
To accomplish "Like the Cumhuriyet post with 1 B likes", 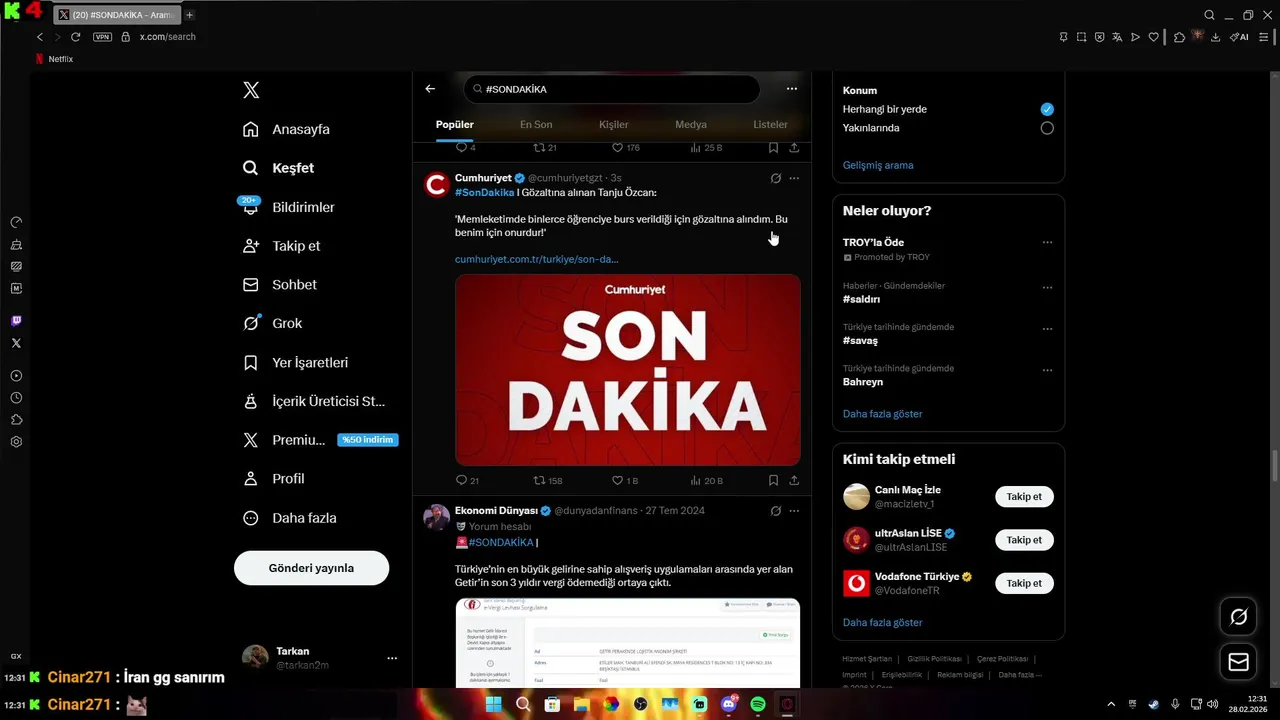I will point(625,480).
